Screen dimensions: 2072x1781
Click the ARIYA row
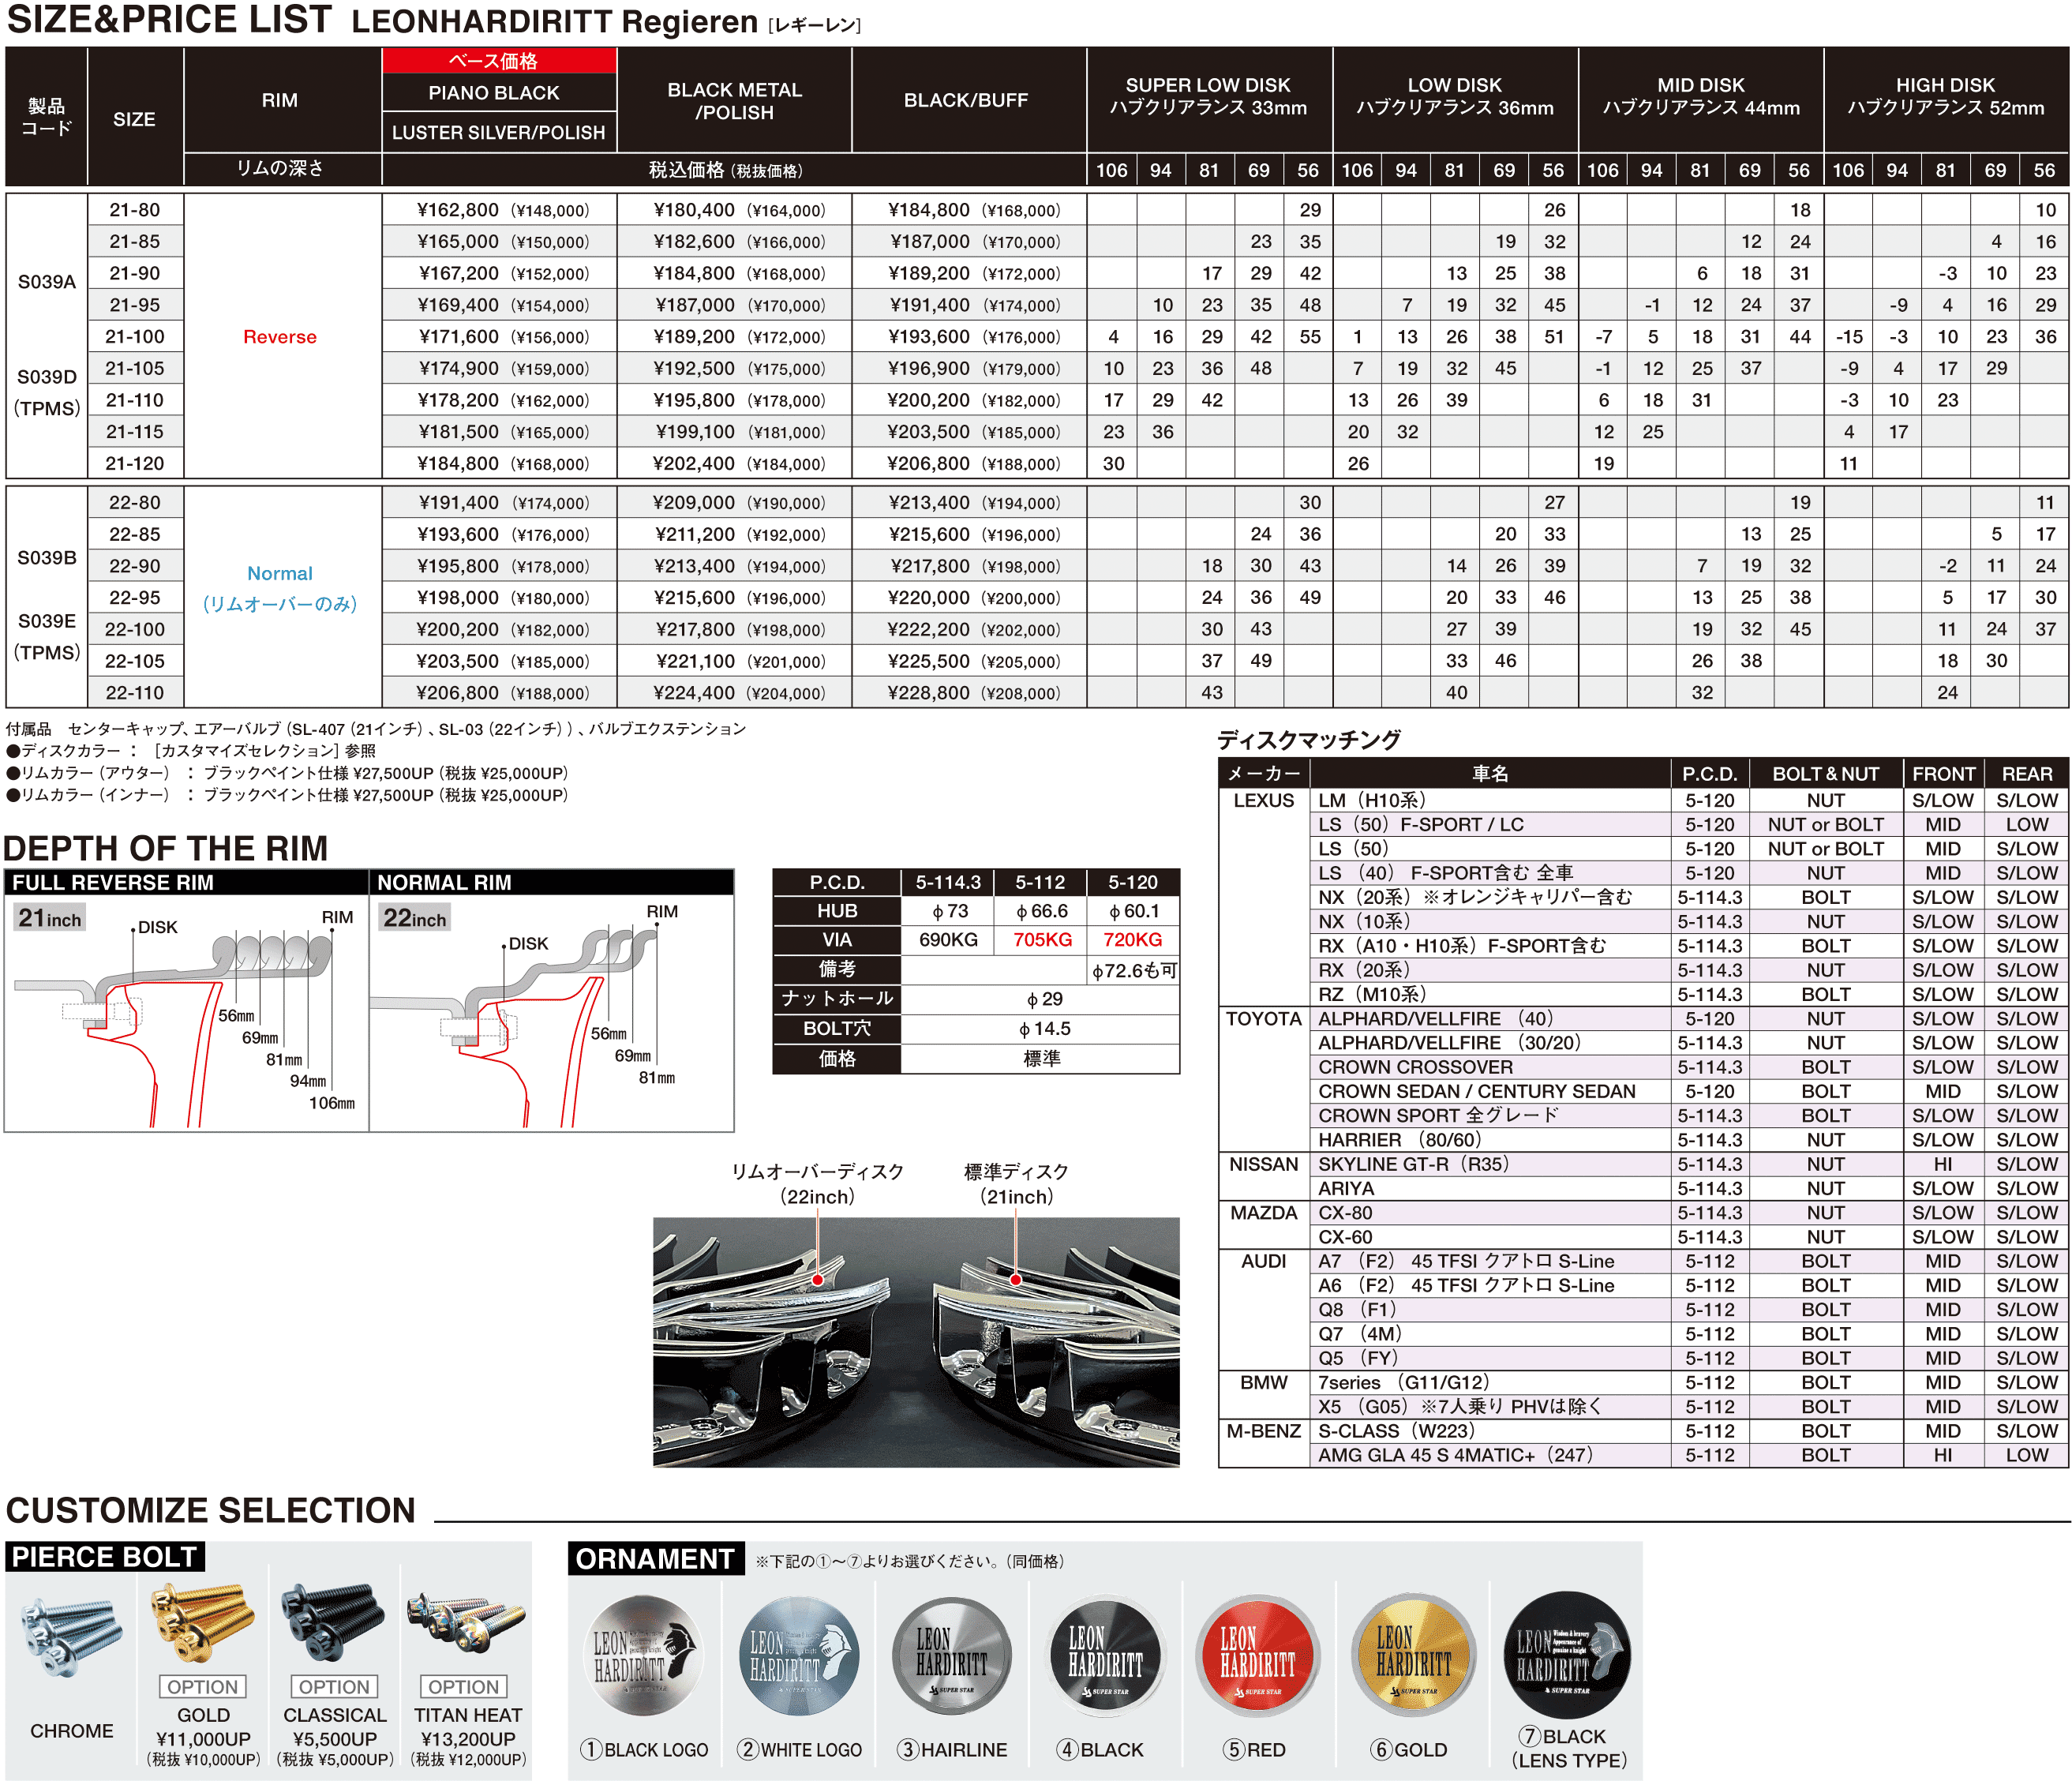point(1689,1188)
